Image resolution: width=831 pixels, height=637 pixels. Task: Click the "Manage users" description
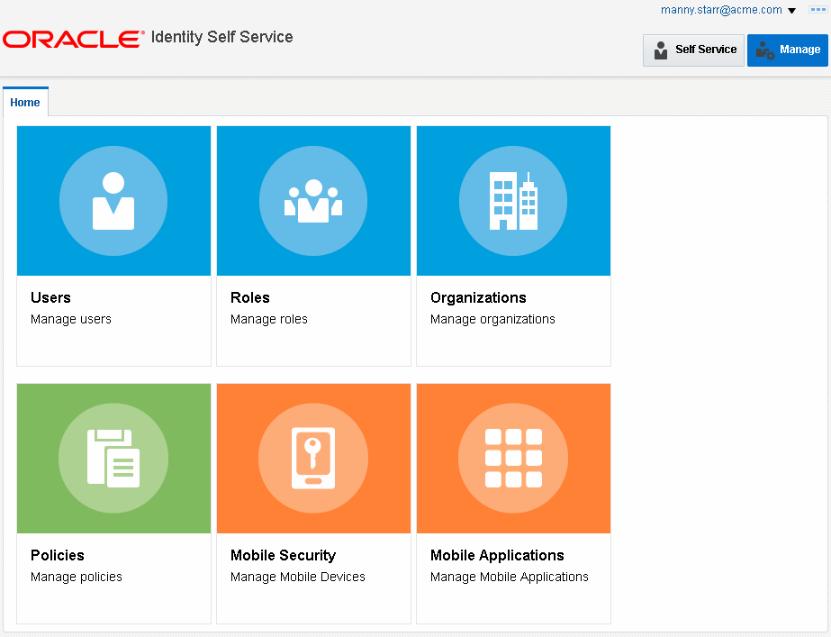(x=71, y=319)
